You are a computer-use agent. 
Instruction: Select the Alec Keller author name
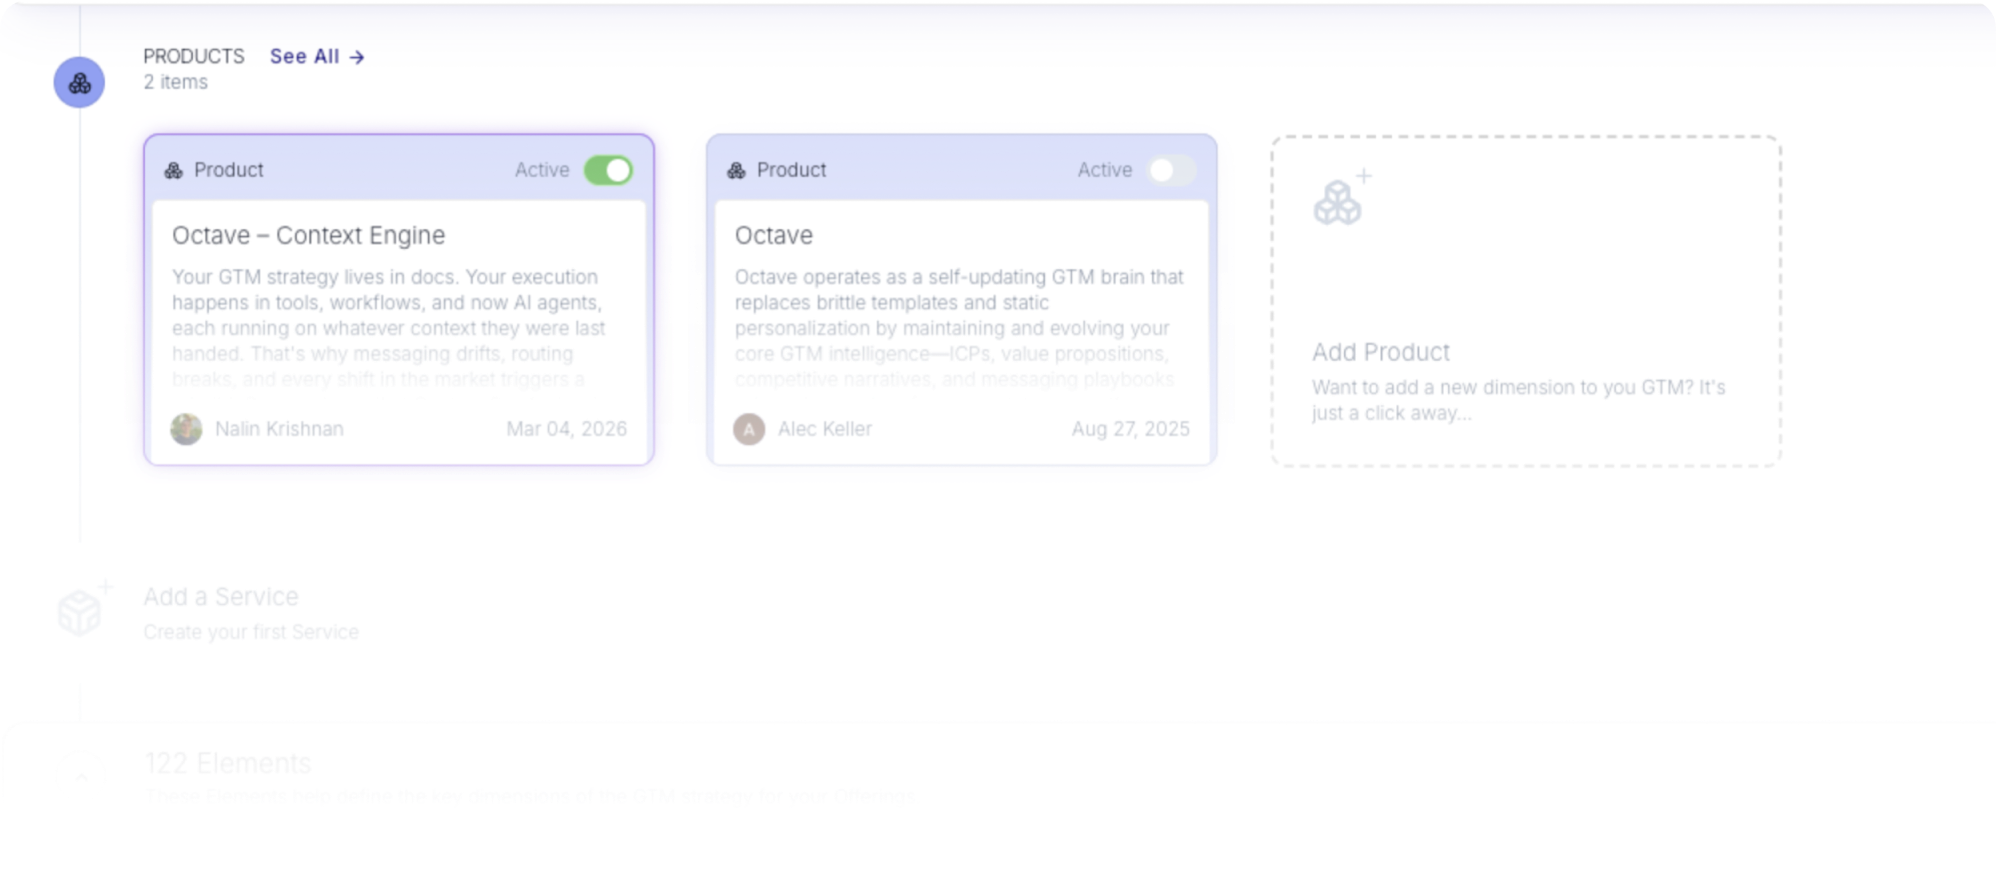[825, 429]
